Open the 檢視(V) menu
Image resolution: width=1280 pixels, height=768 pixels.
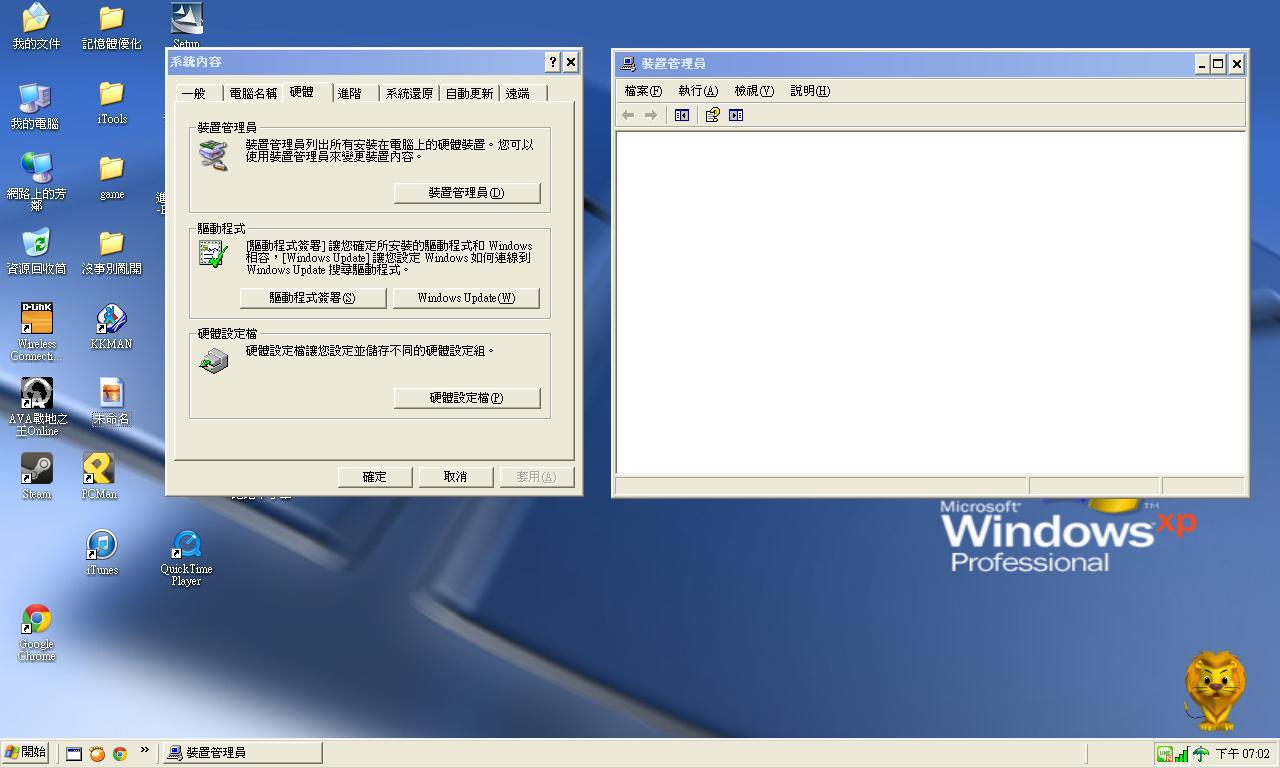click(x=754, y=91)
